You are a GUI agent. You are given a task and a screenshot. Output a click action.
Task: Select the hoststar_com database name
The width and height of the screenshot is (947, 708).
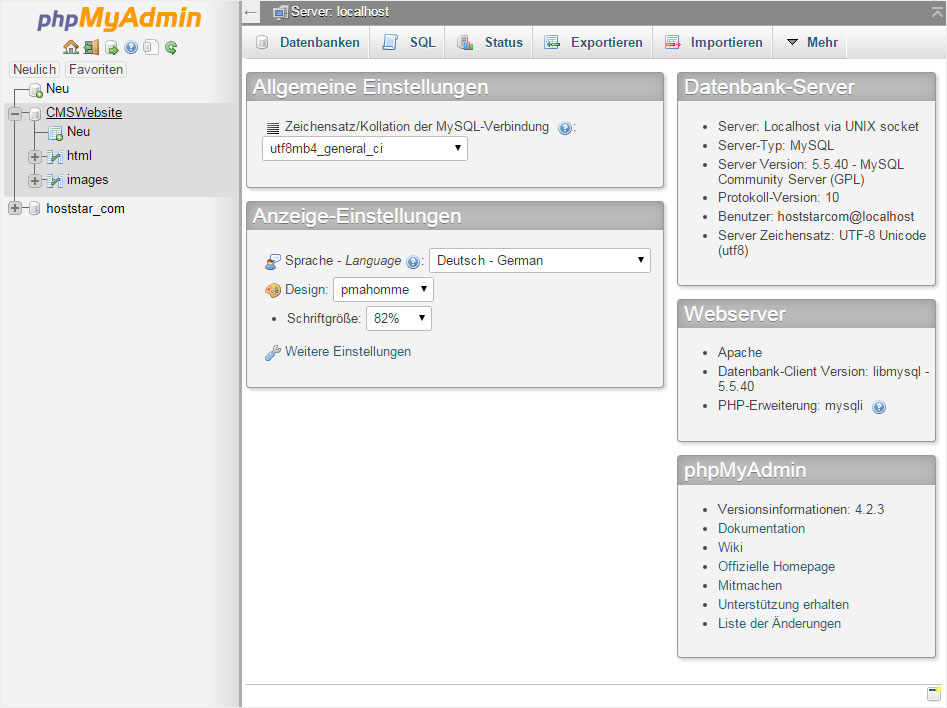[x=85, y=208]
